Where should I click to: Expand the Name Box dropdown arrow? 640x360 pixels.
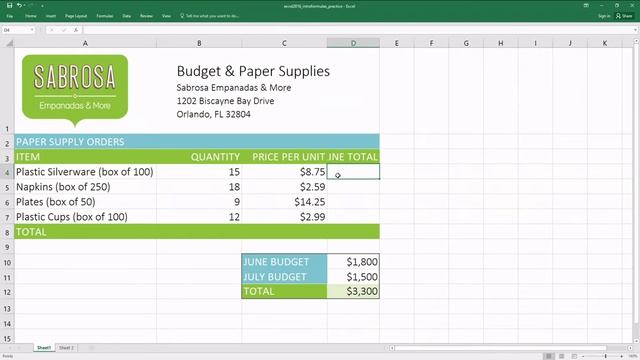(32, 30)
